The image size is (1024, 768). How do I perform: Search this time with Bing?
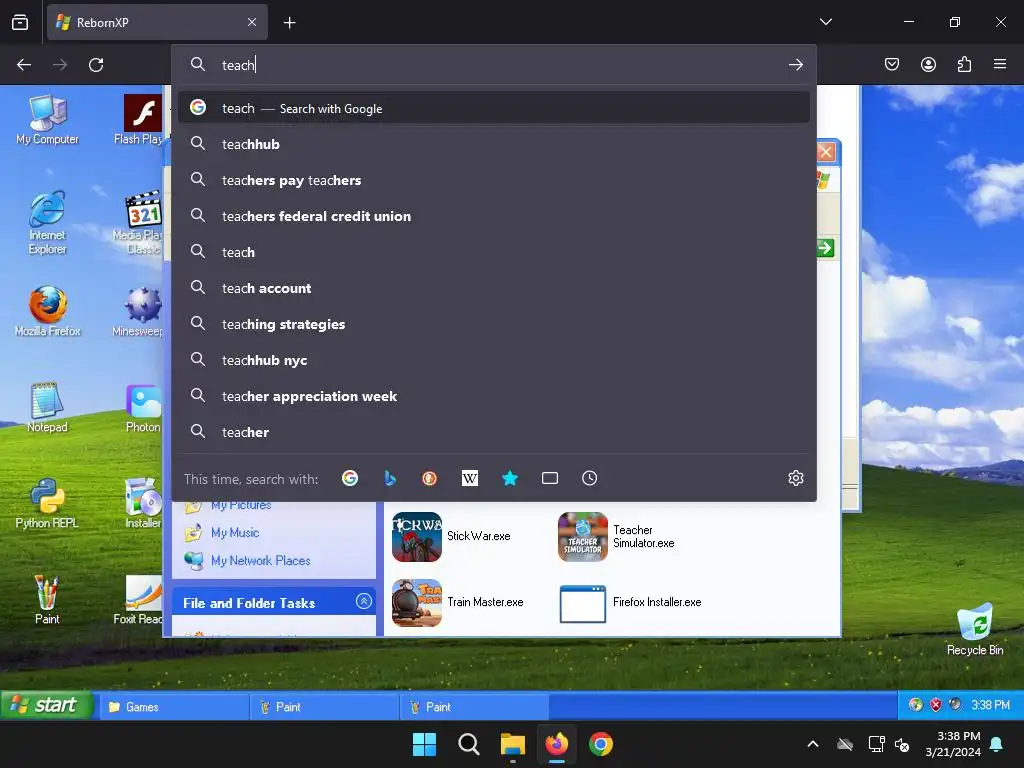point(390,478)
